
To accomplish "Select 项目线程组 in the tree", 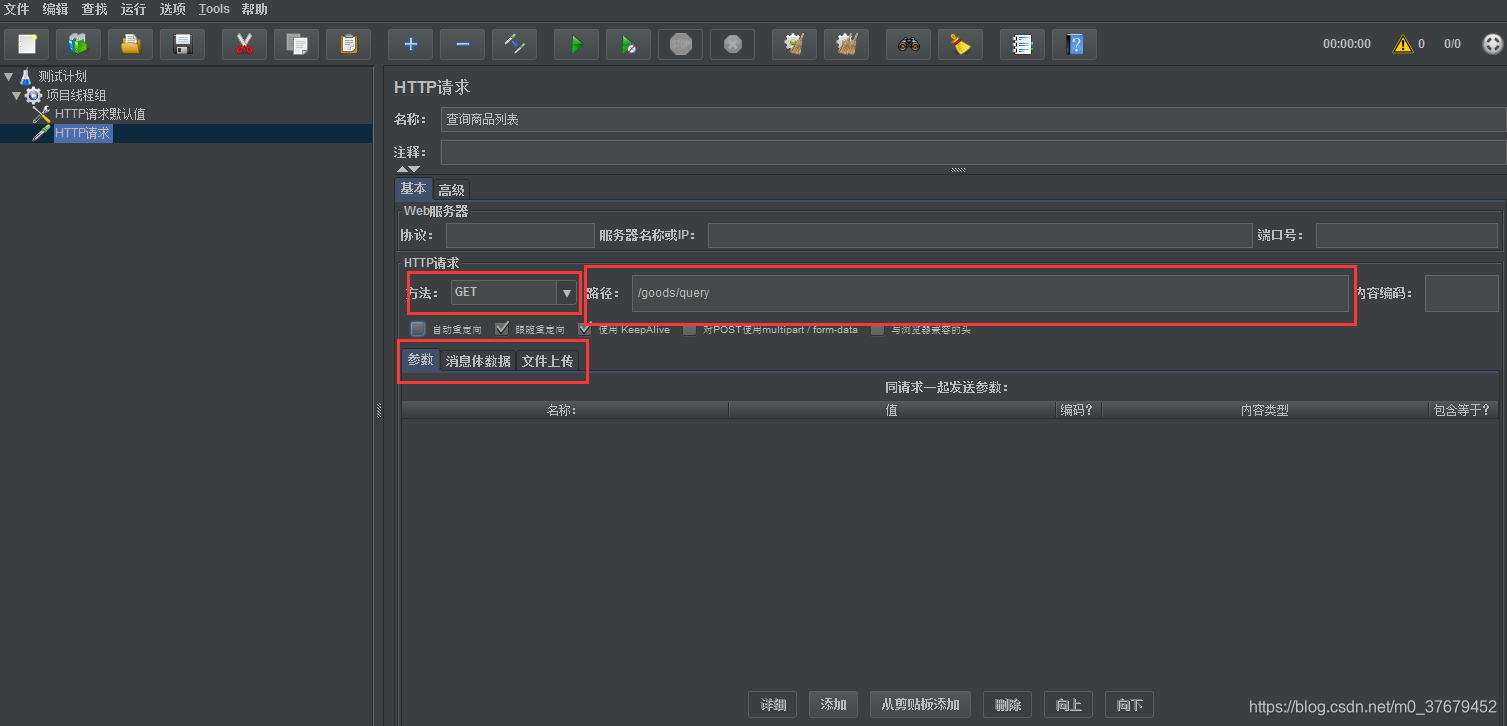I will [x=76, y=95].
